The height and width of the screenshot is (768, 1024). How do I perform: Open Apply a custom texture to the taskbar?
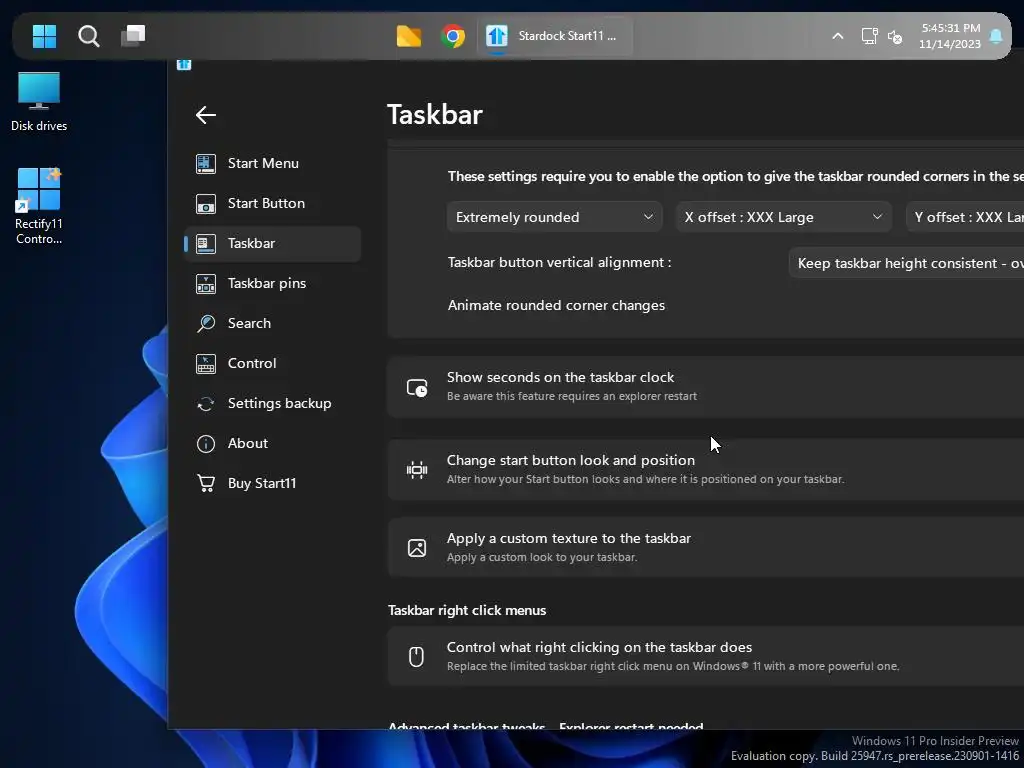(705, 547)
